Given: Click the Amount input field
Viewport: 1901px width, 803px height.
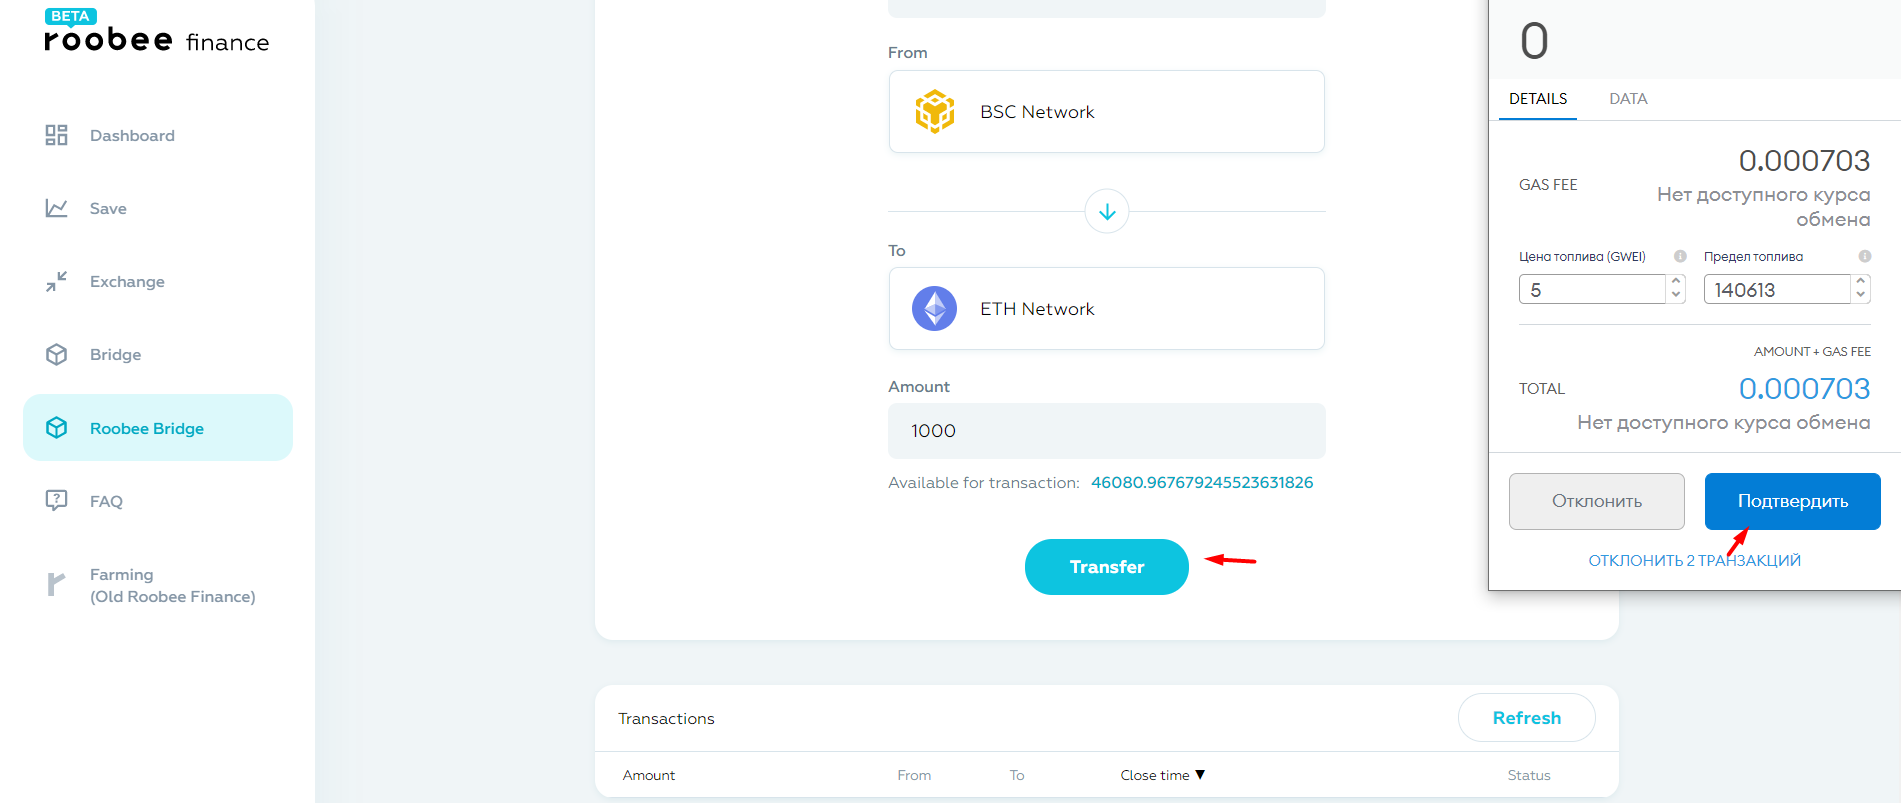Looking at the screenshot, I should [1106, 431].
